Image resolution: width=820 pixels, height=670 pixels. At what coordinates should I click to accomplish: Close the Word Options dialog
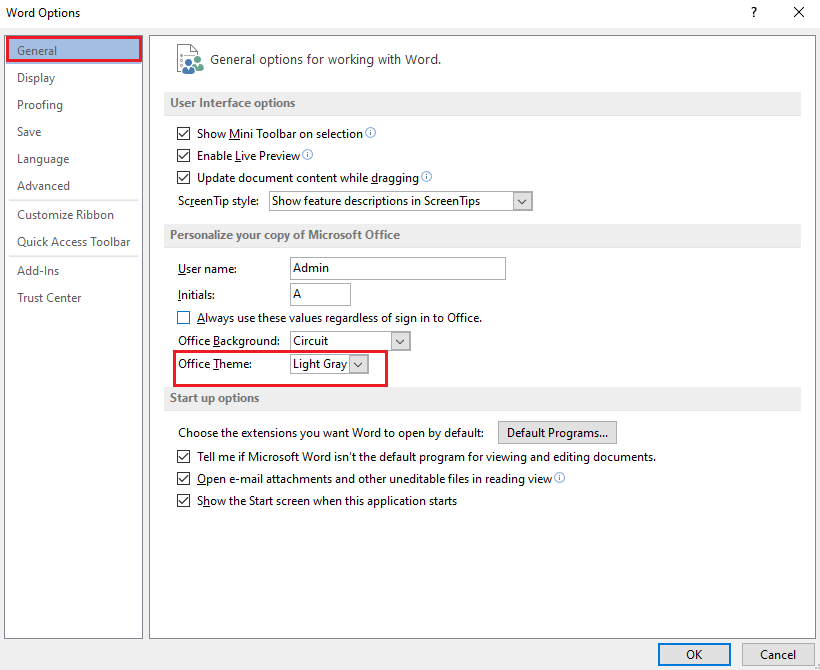(x=799, y=13)
